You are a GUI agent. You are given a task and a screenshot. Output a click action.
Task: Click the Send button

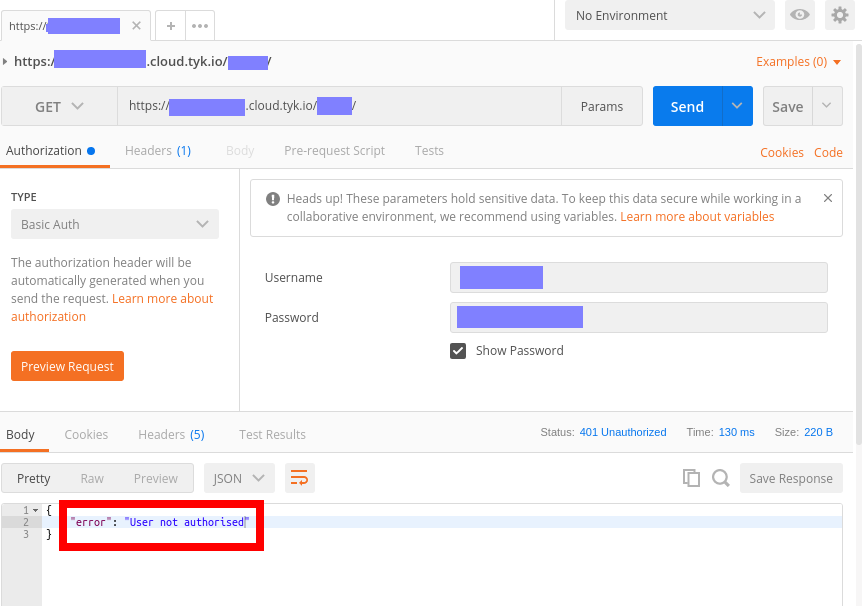(x=686, y=106)
